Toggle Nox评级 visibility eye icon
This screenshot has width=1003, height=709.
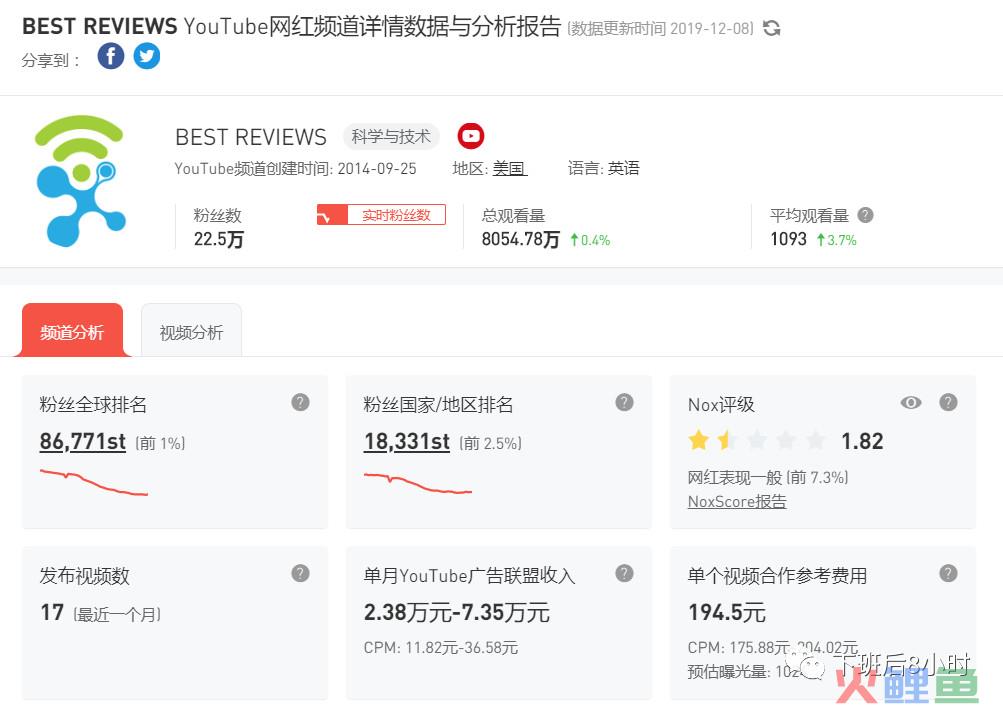[x=911, y=402]
